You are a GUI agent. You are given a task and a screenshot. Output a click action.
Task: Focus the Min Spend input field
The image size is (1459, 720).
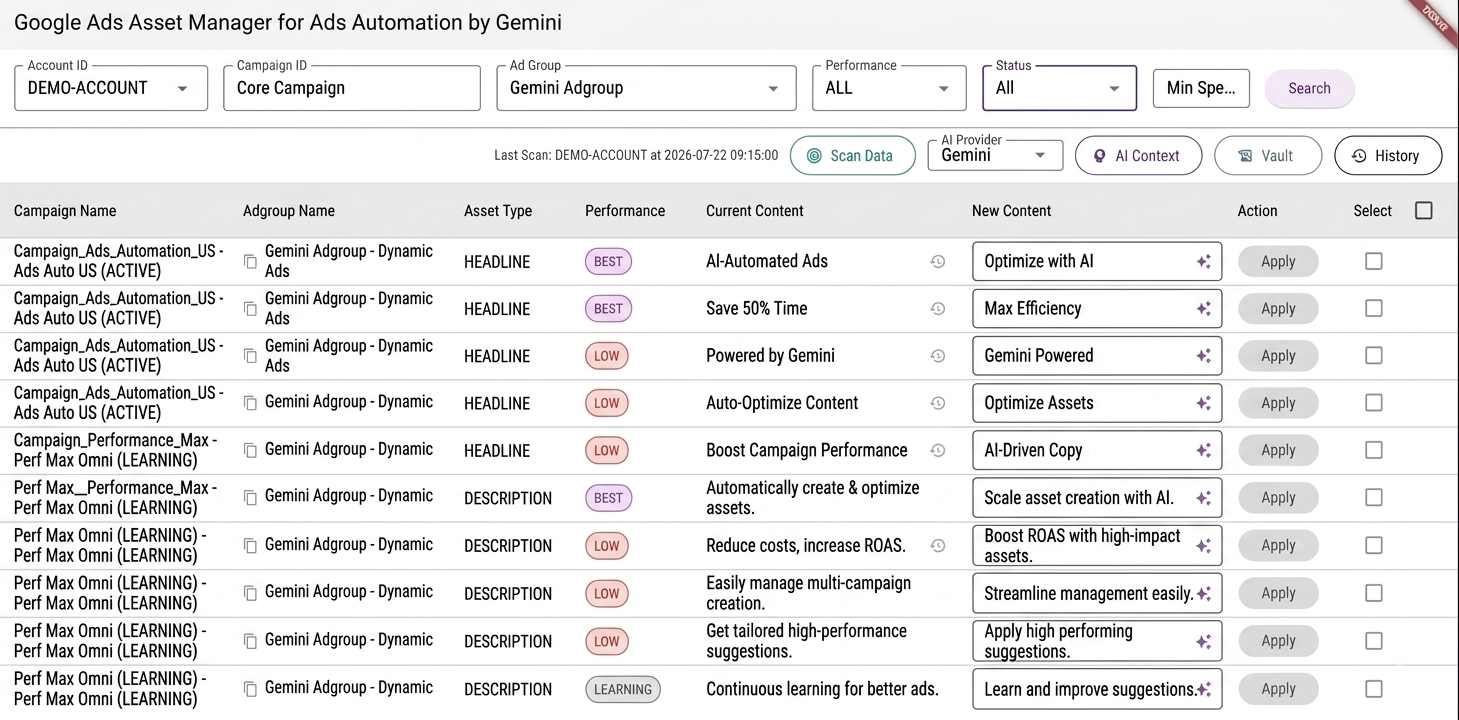[x=1201, y=88]
